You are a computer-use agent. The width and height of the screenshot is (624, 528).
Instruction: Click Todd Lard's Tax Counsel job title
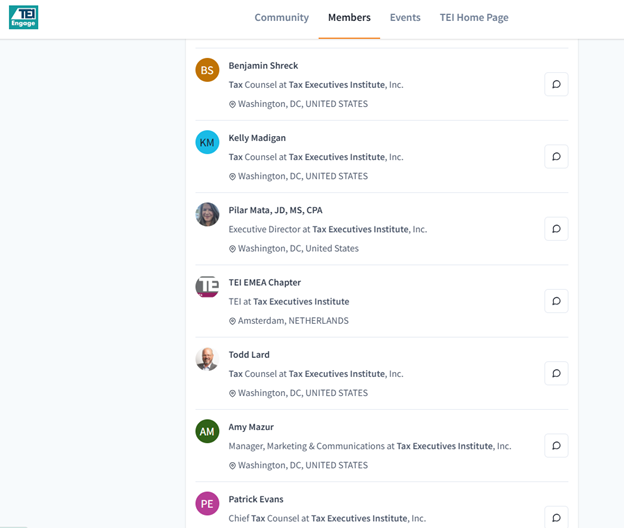(316, 374)
